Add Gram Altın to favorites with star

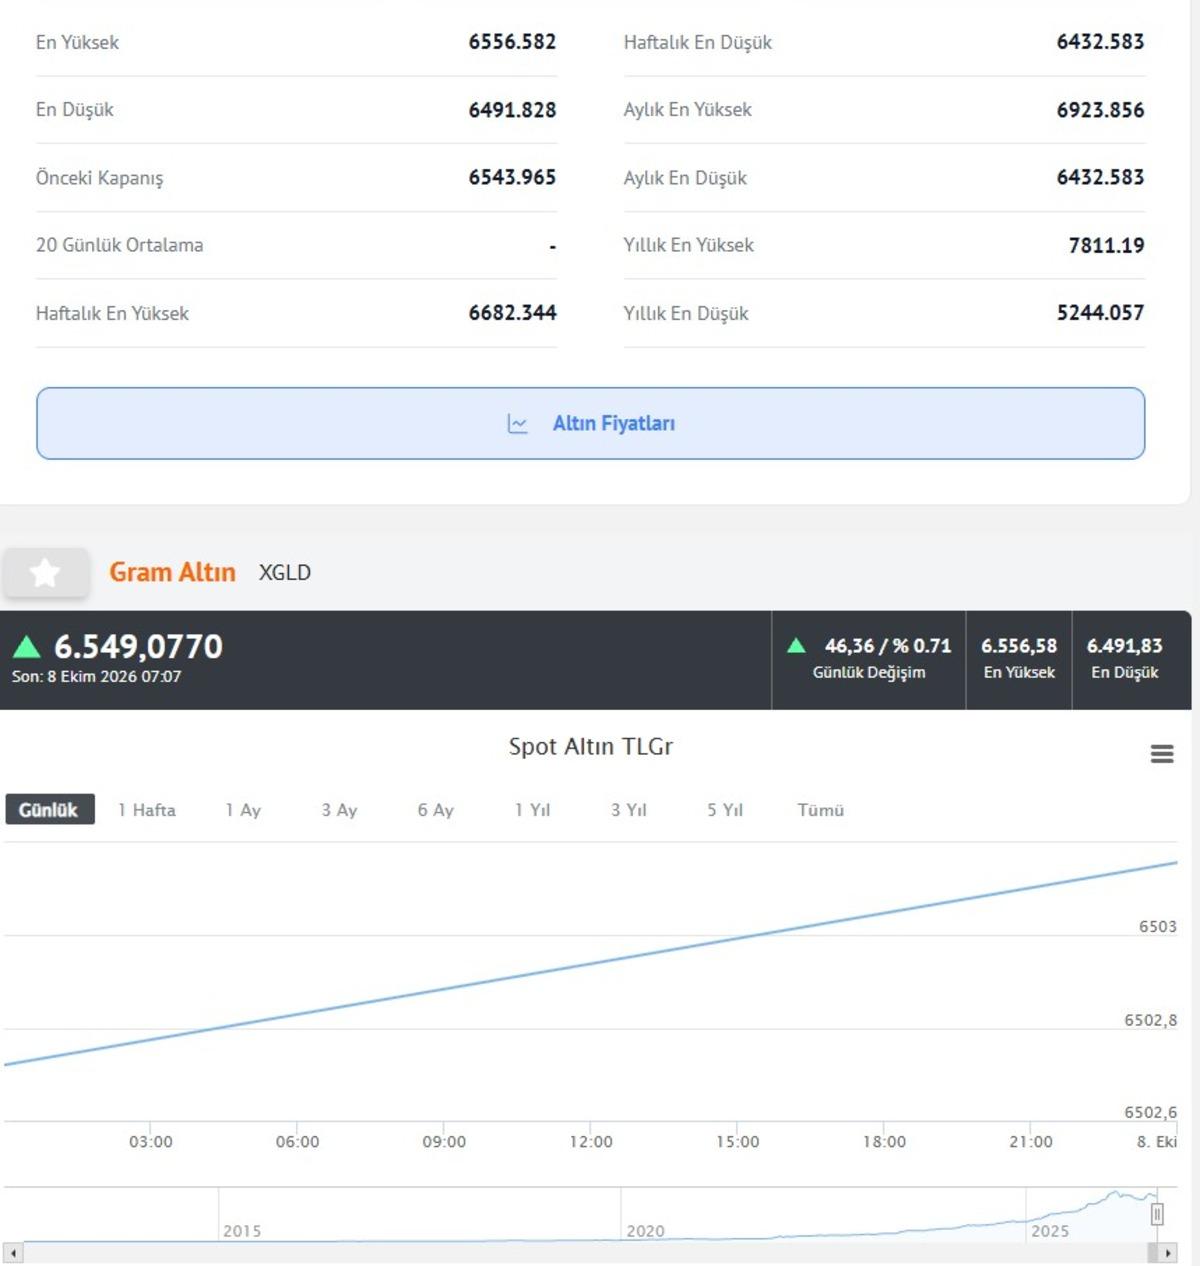tap(45, 573)
